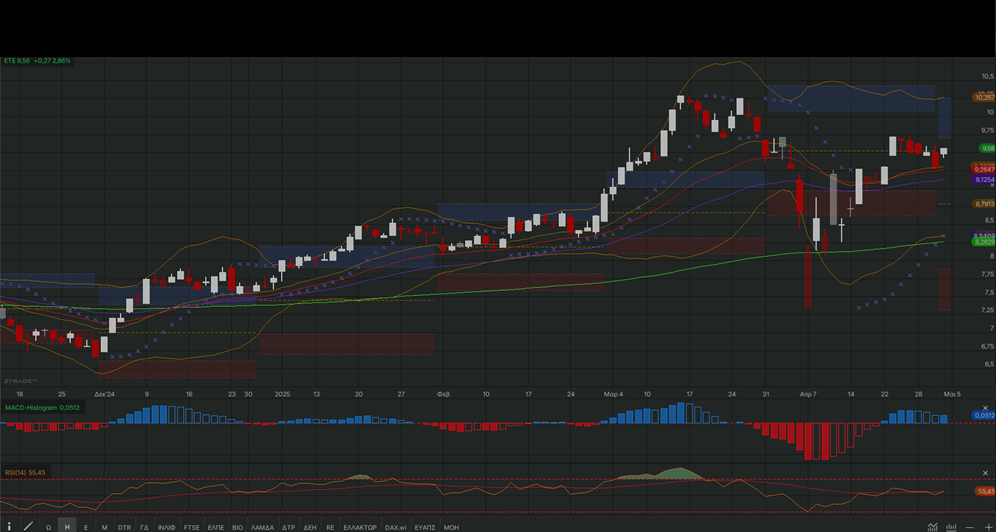Open the indicators chart icon

coord(932,526)
